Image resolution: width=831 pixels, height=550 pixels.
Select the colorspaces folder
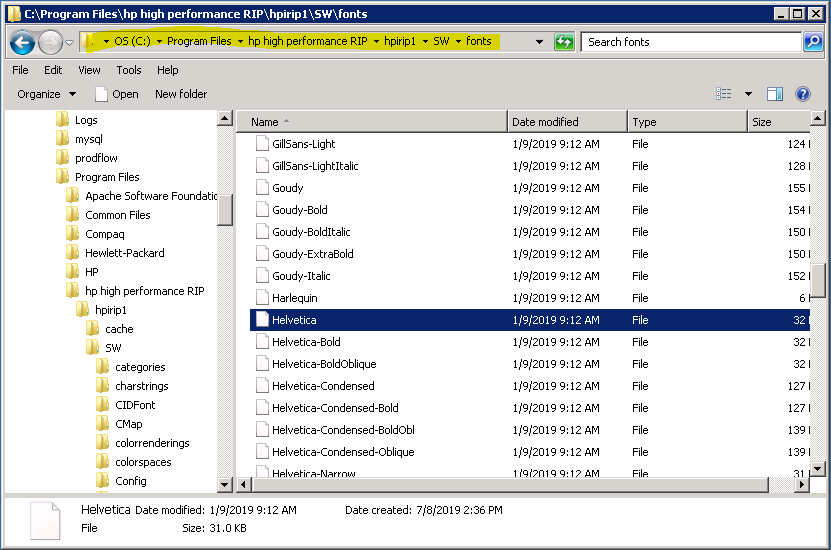[x=134, y=462]
